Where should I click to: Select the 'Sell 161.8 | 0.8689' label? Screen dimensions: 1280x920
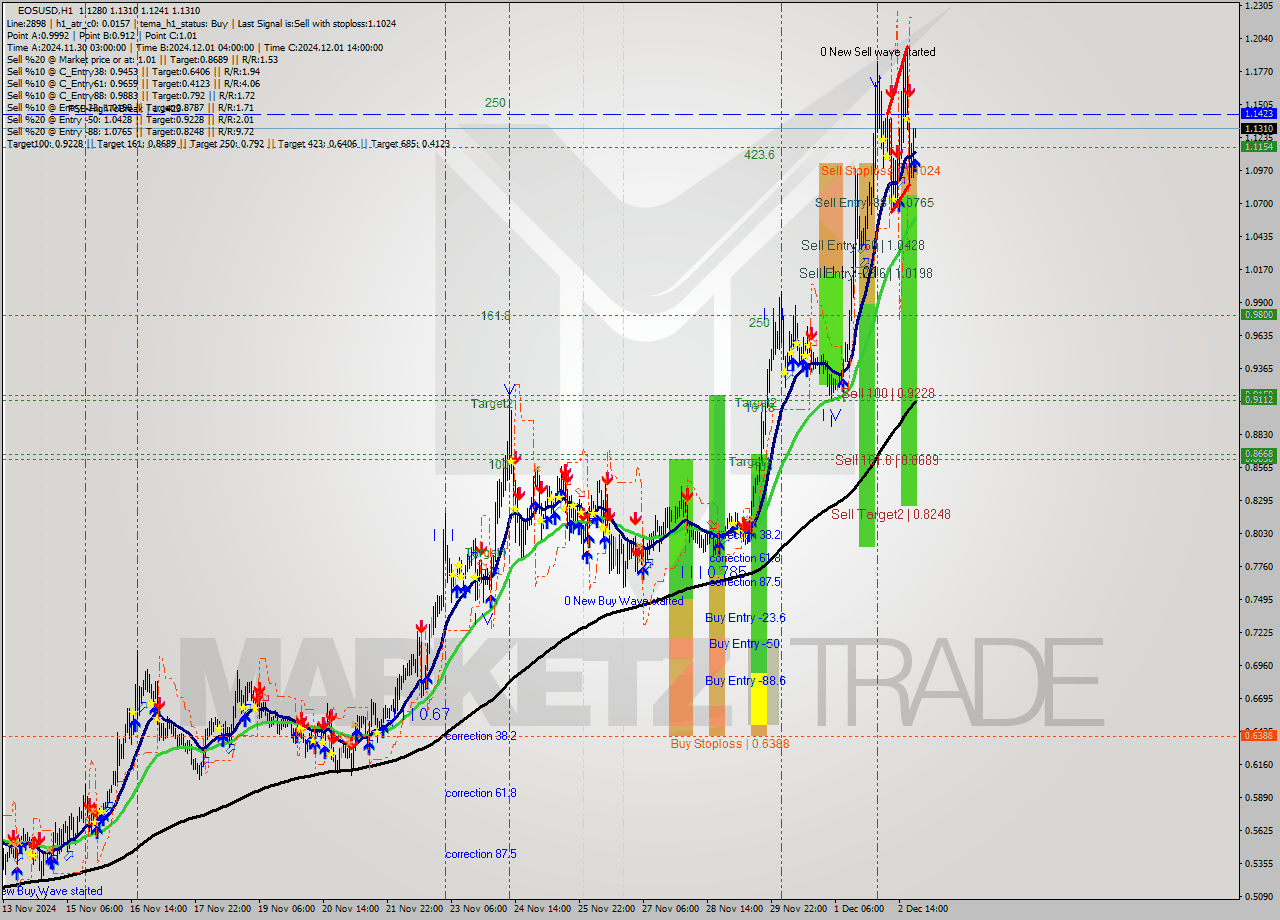tap(887, 460)
